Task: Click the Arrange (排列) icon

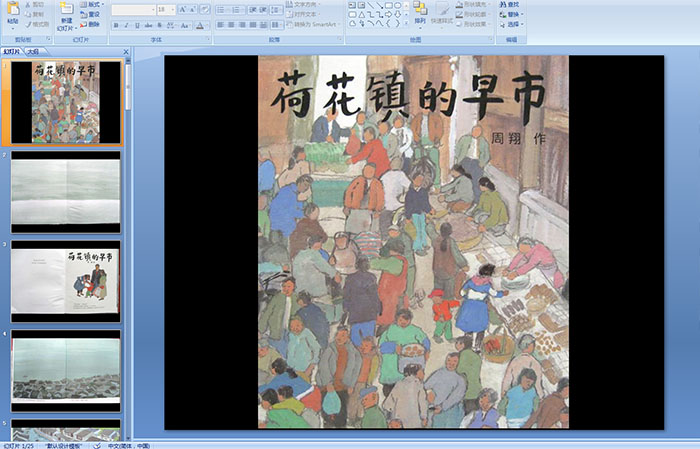Action: pyautogui.click(x=420, y=8)
